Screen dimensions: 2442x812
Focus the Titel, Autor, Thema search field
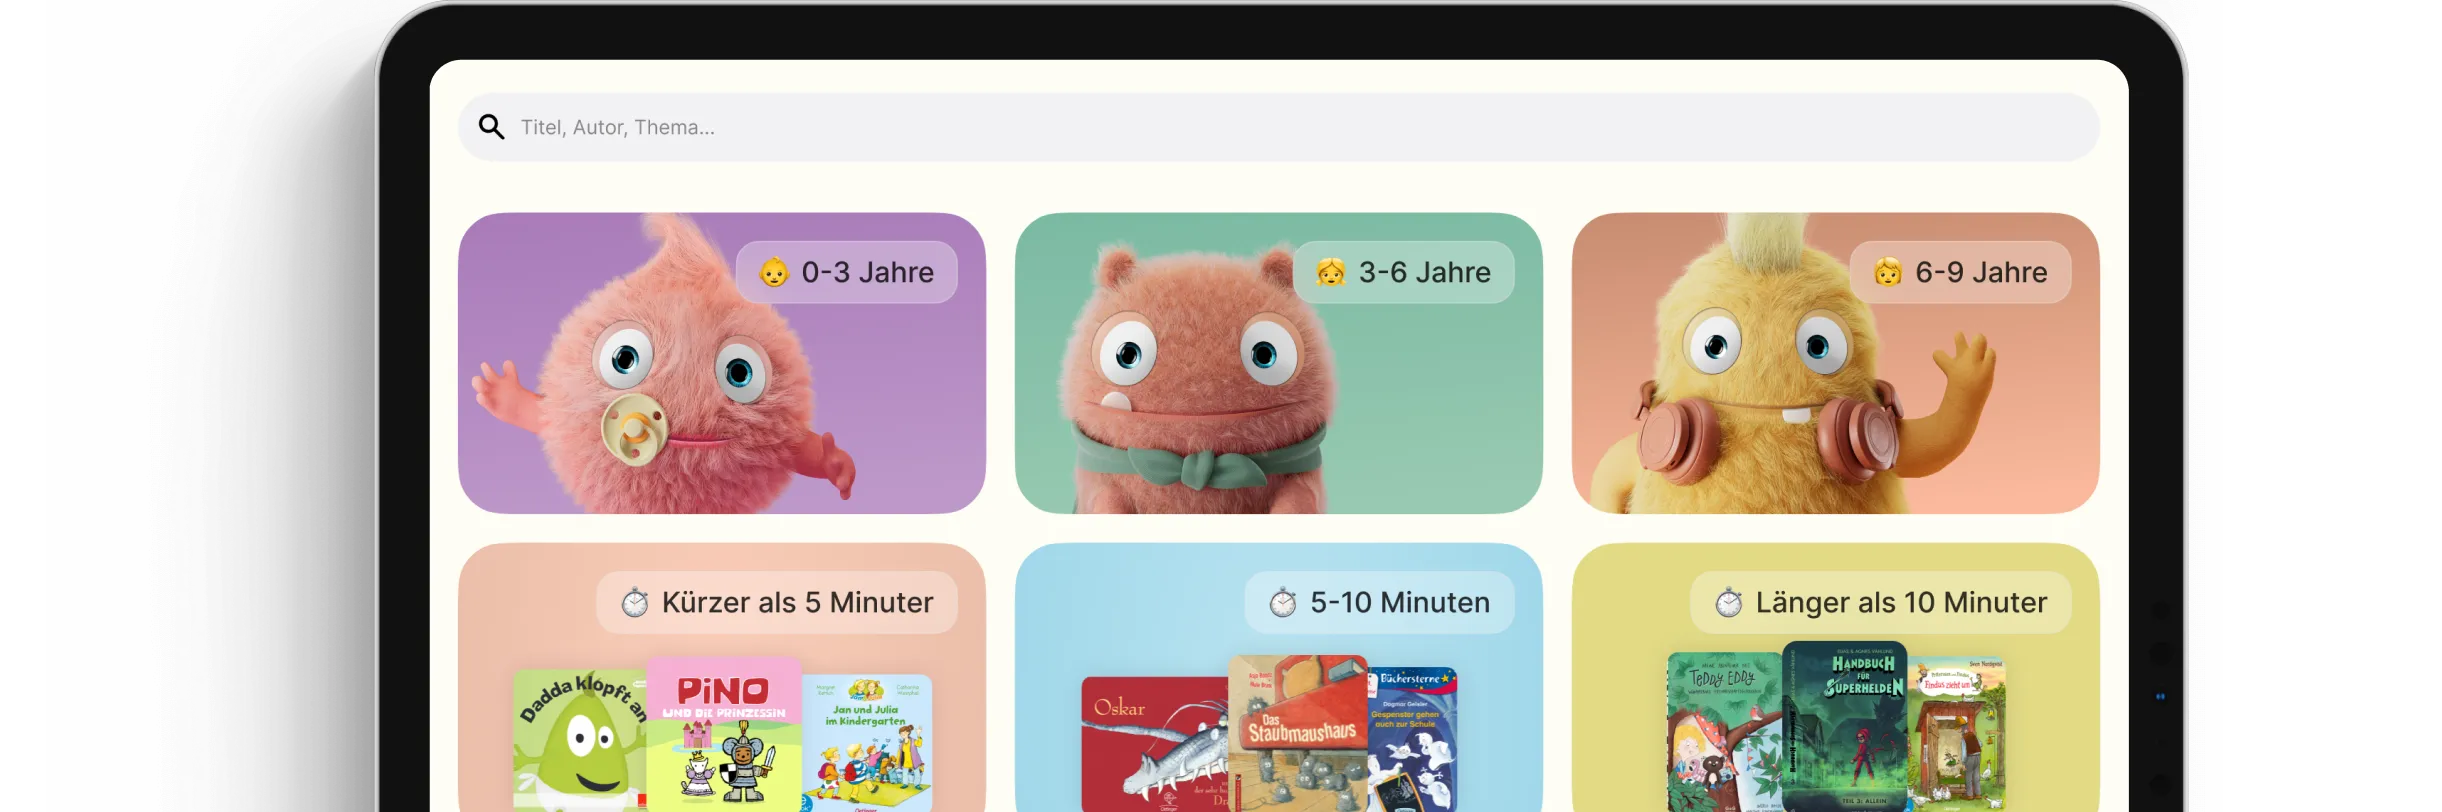tap(1278, 127)
